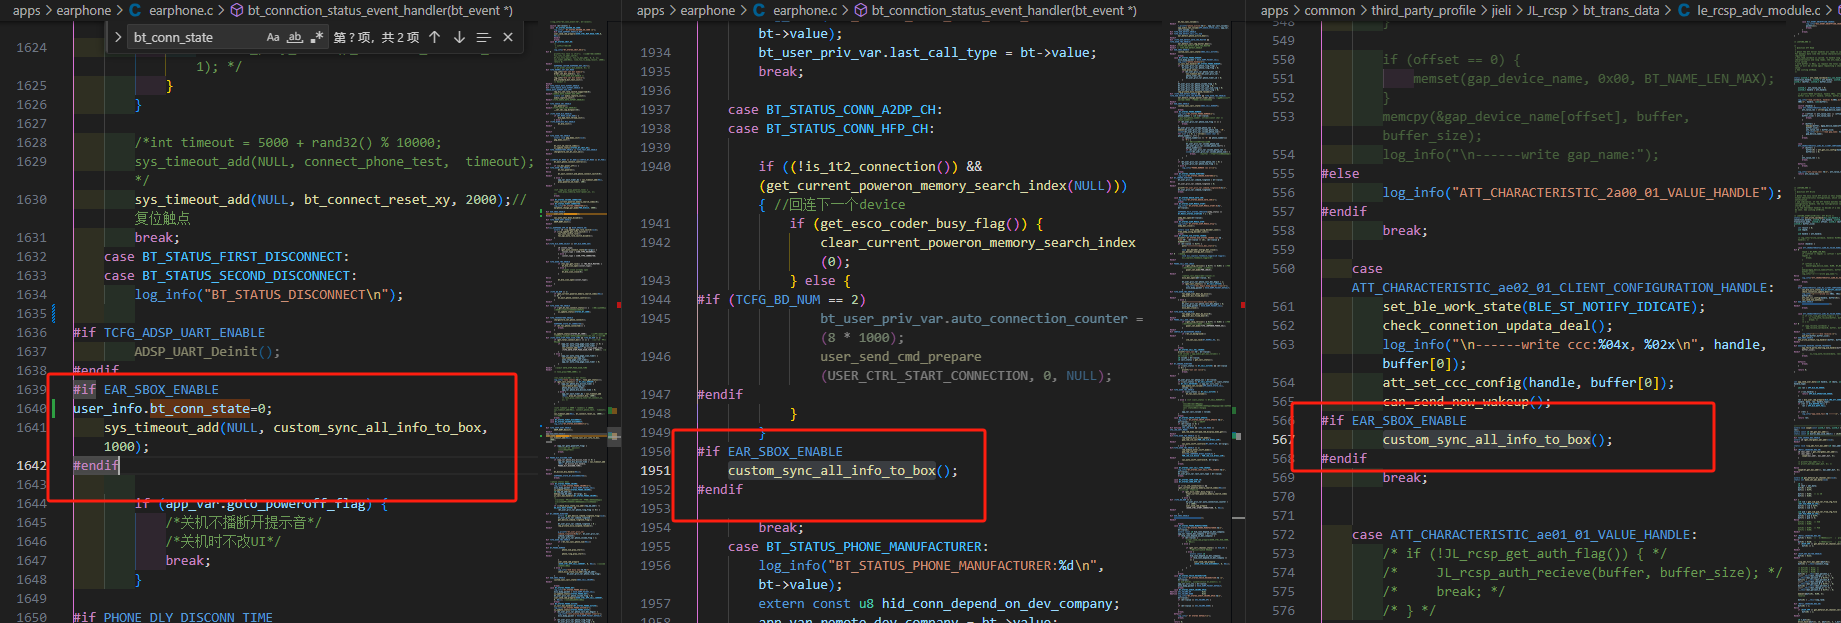Click the find input containing bt_conn_state

pyautogui.click(x=195, y=37)
